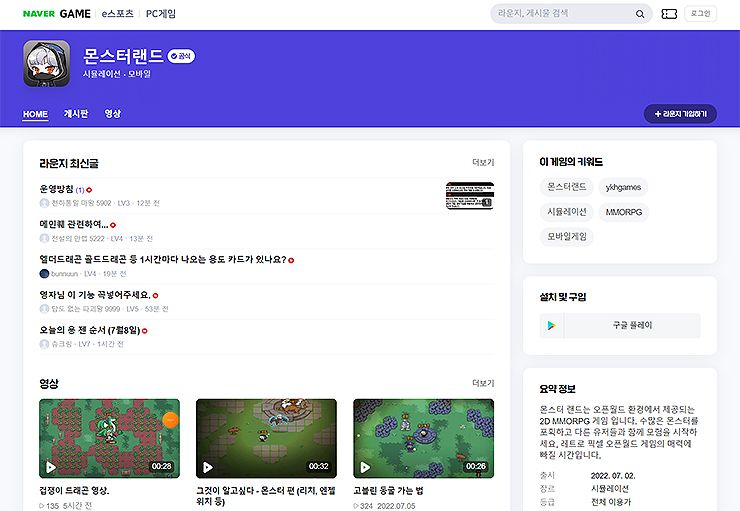The width and height of the screenshot is (740, 511).
Task: Select the MMORPG keyword tag
Action: pos(624,212)
